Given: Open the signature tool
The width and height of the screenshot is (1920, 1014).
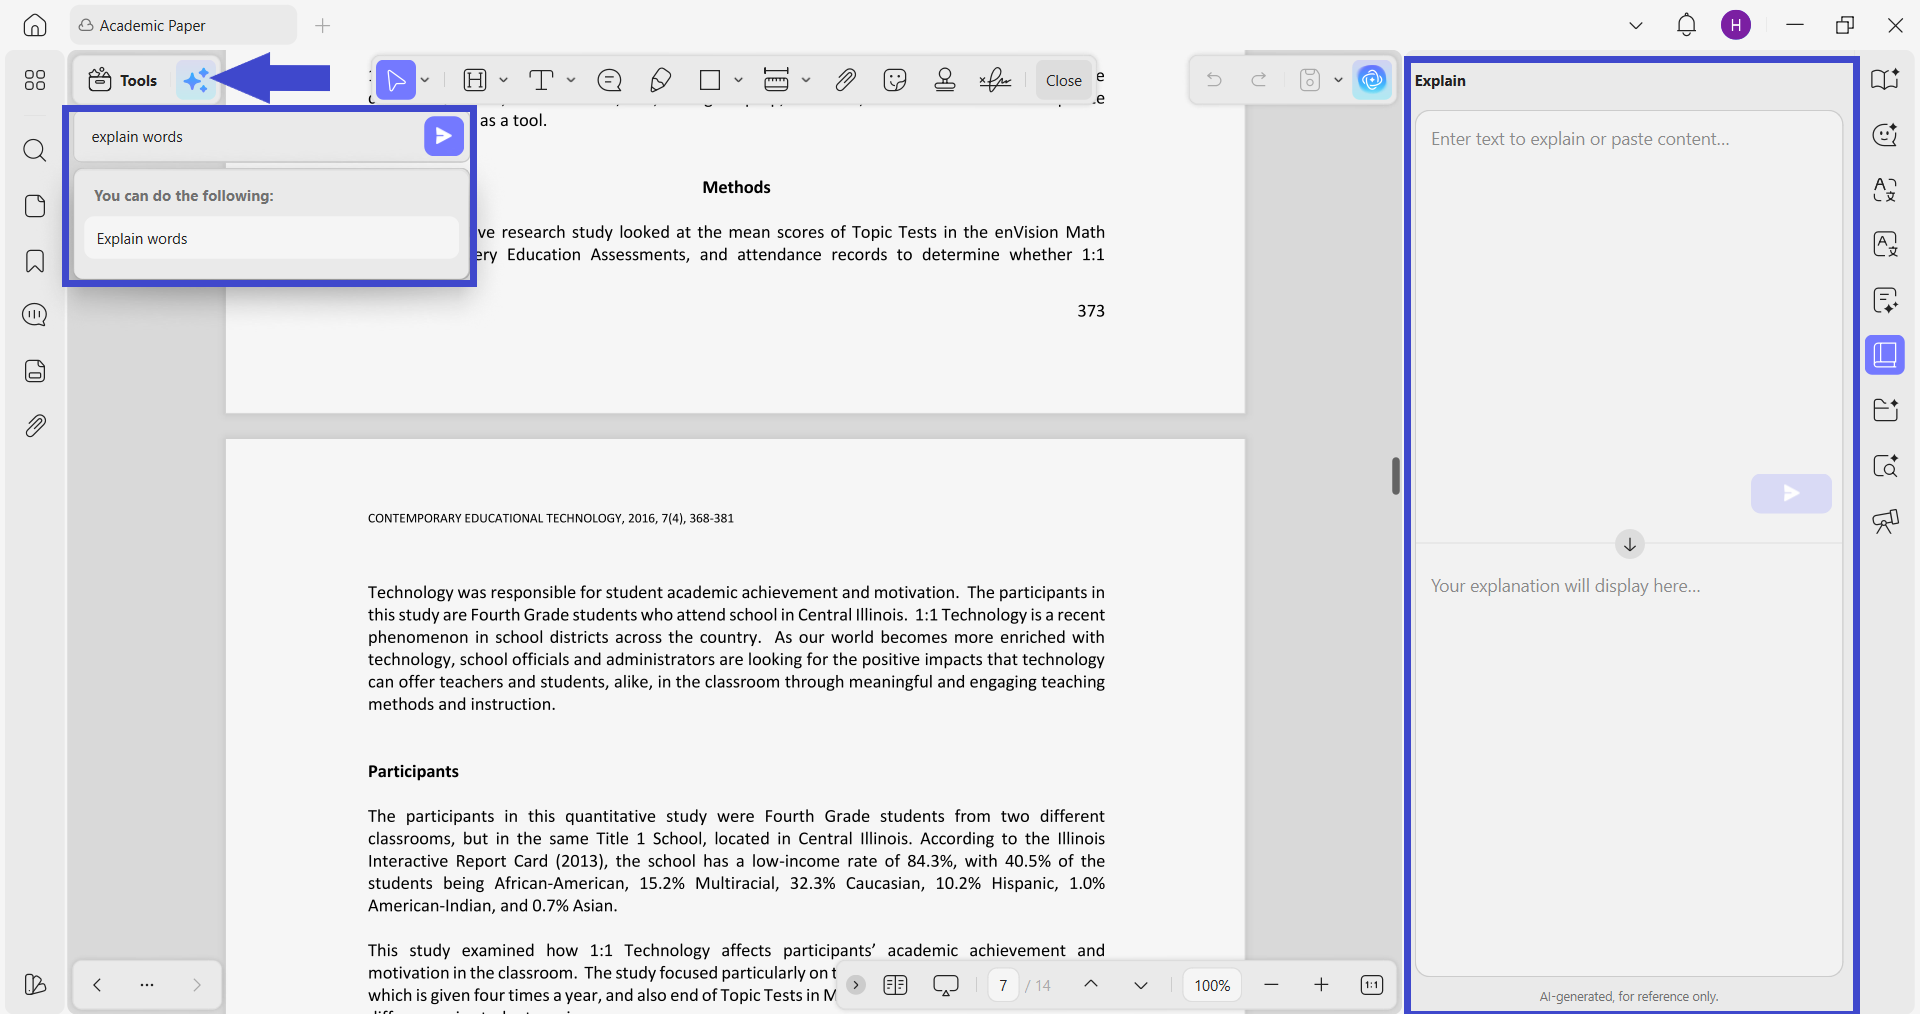Looking at the screenshot, I should tap(995, 80).
